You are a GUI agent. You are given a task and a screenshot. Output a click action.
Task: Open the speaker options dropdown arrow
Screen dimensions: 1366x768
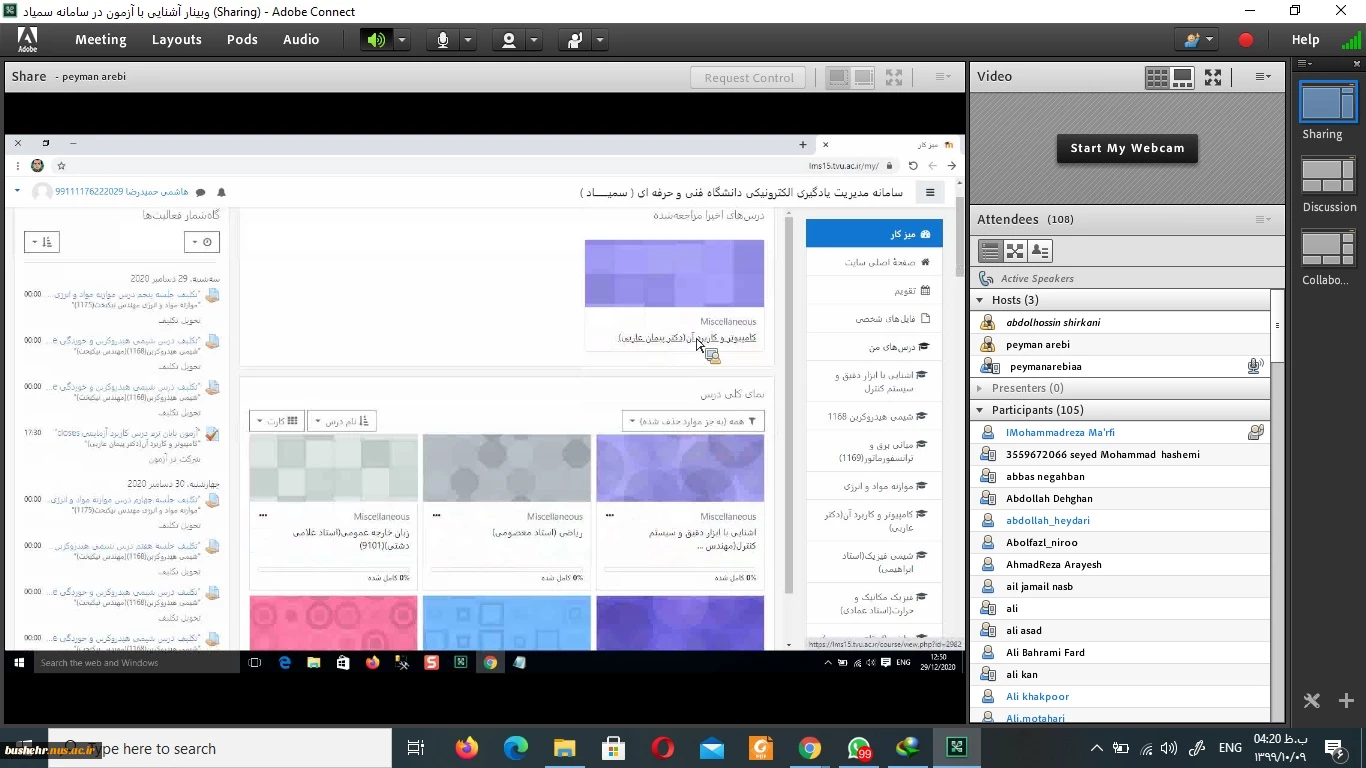click(402, 40)
